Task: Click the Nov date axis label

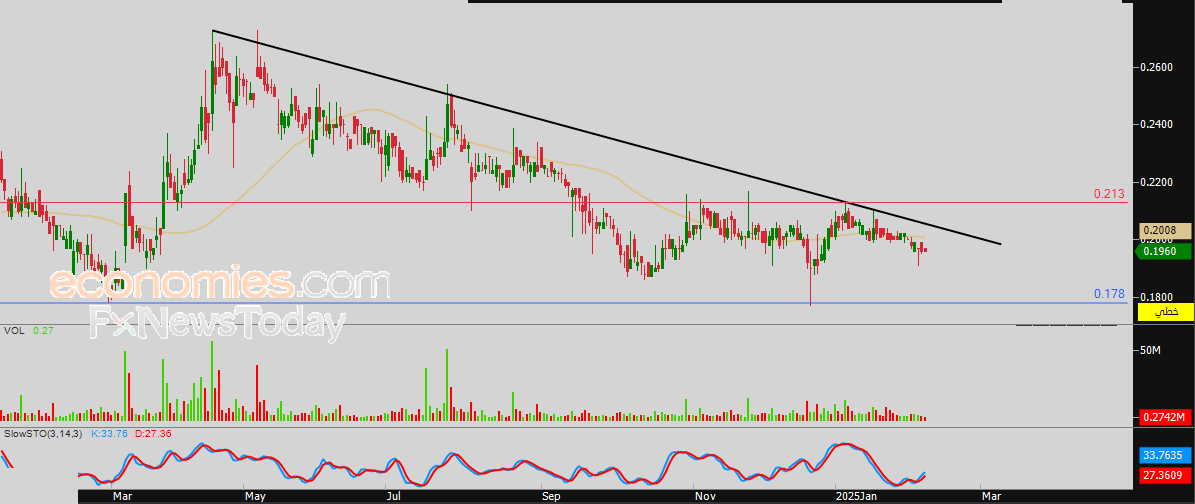Action: coord(706,496)
